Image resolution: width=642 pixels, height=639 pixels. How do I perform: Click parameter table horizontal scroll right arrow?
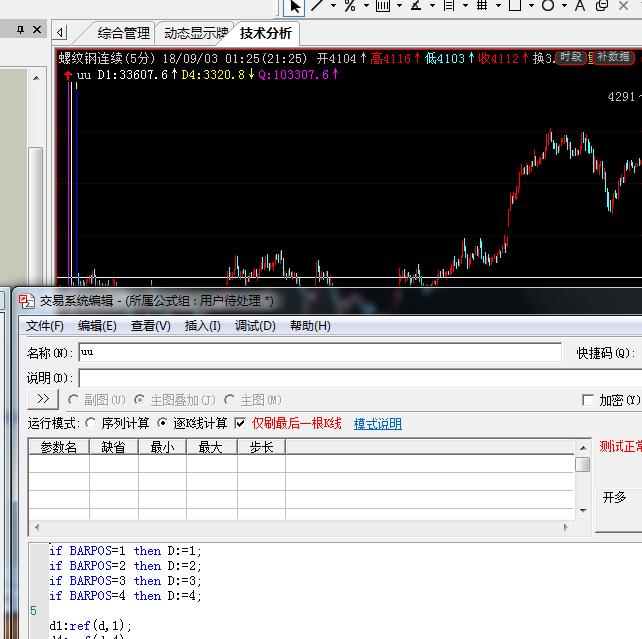(566, 527)
